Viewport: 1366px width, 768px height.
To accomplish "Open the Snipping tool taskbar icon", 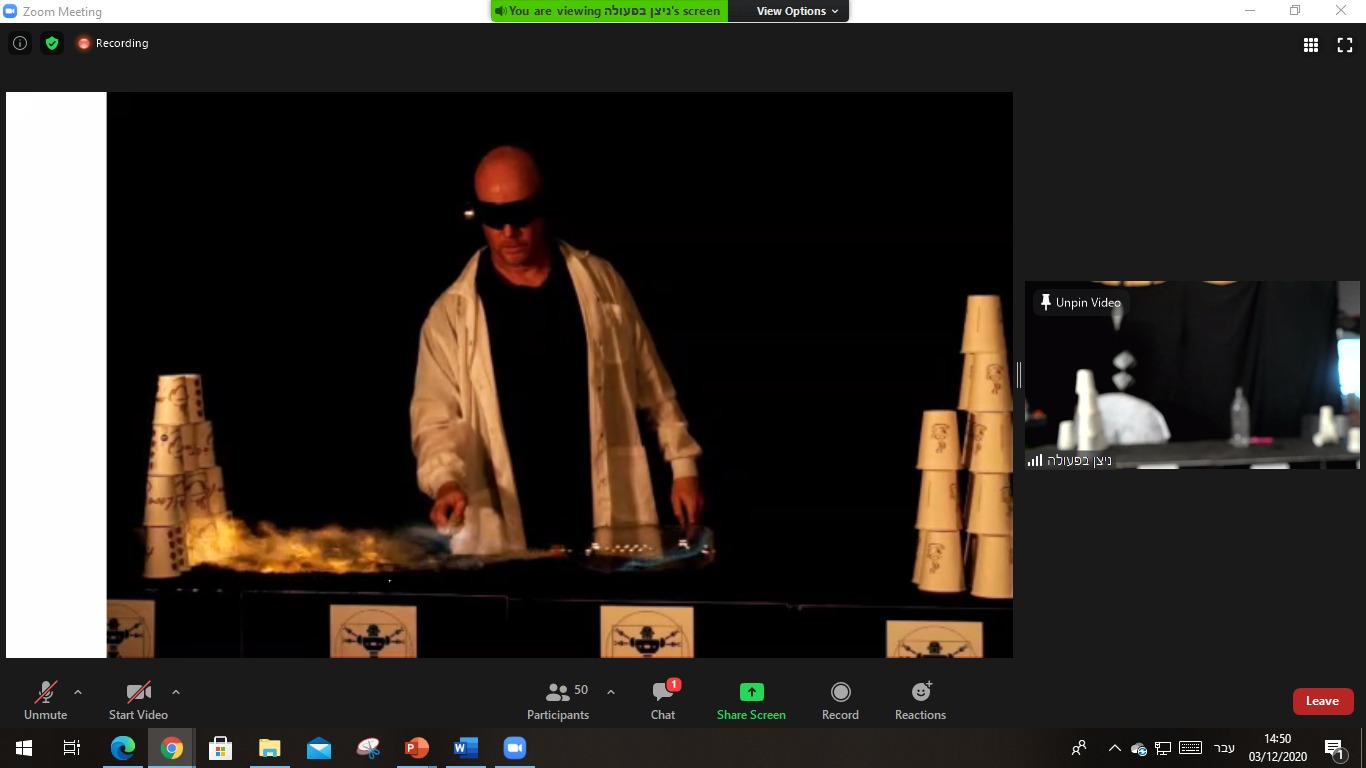I will [368, 748].
